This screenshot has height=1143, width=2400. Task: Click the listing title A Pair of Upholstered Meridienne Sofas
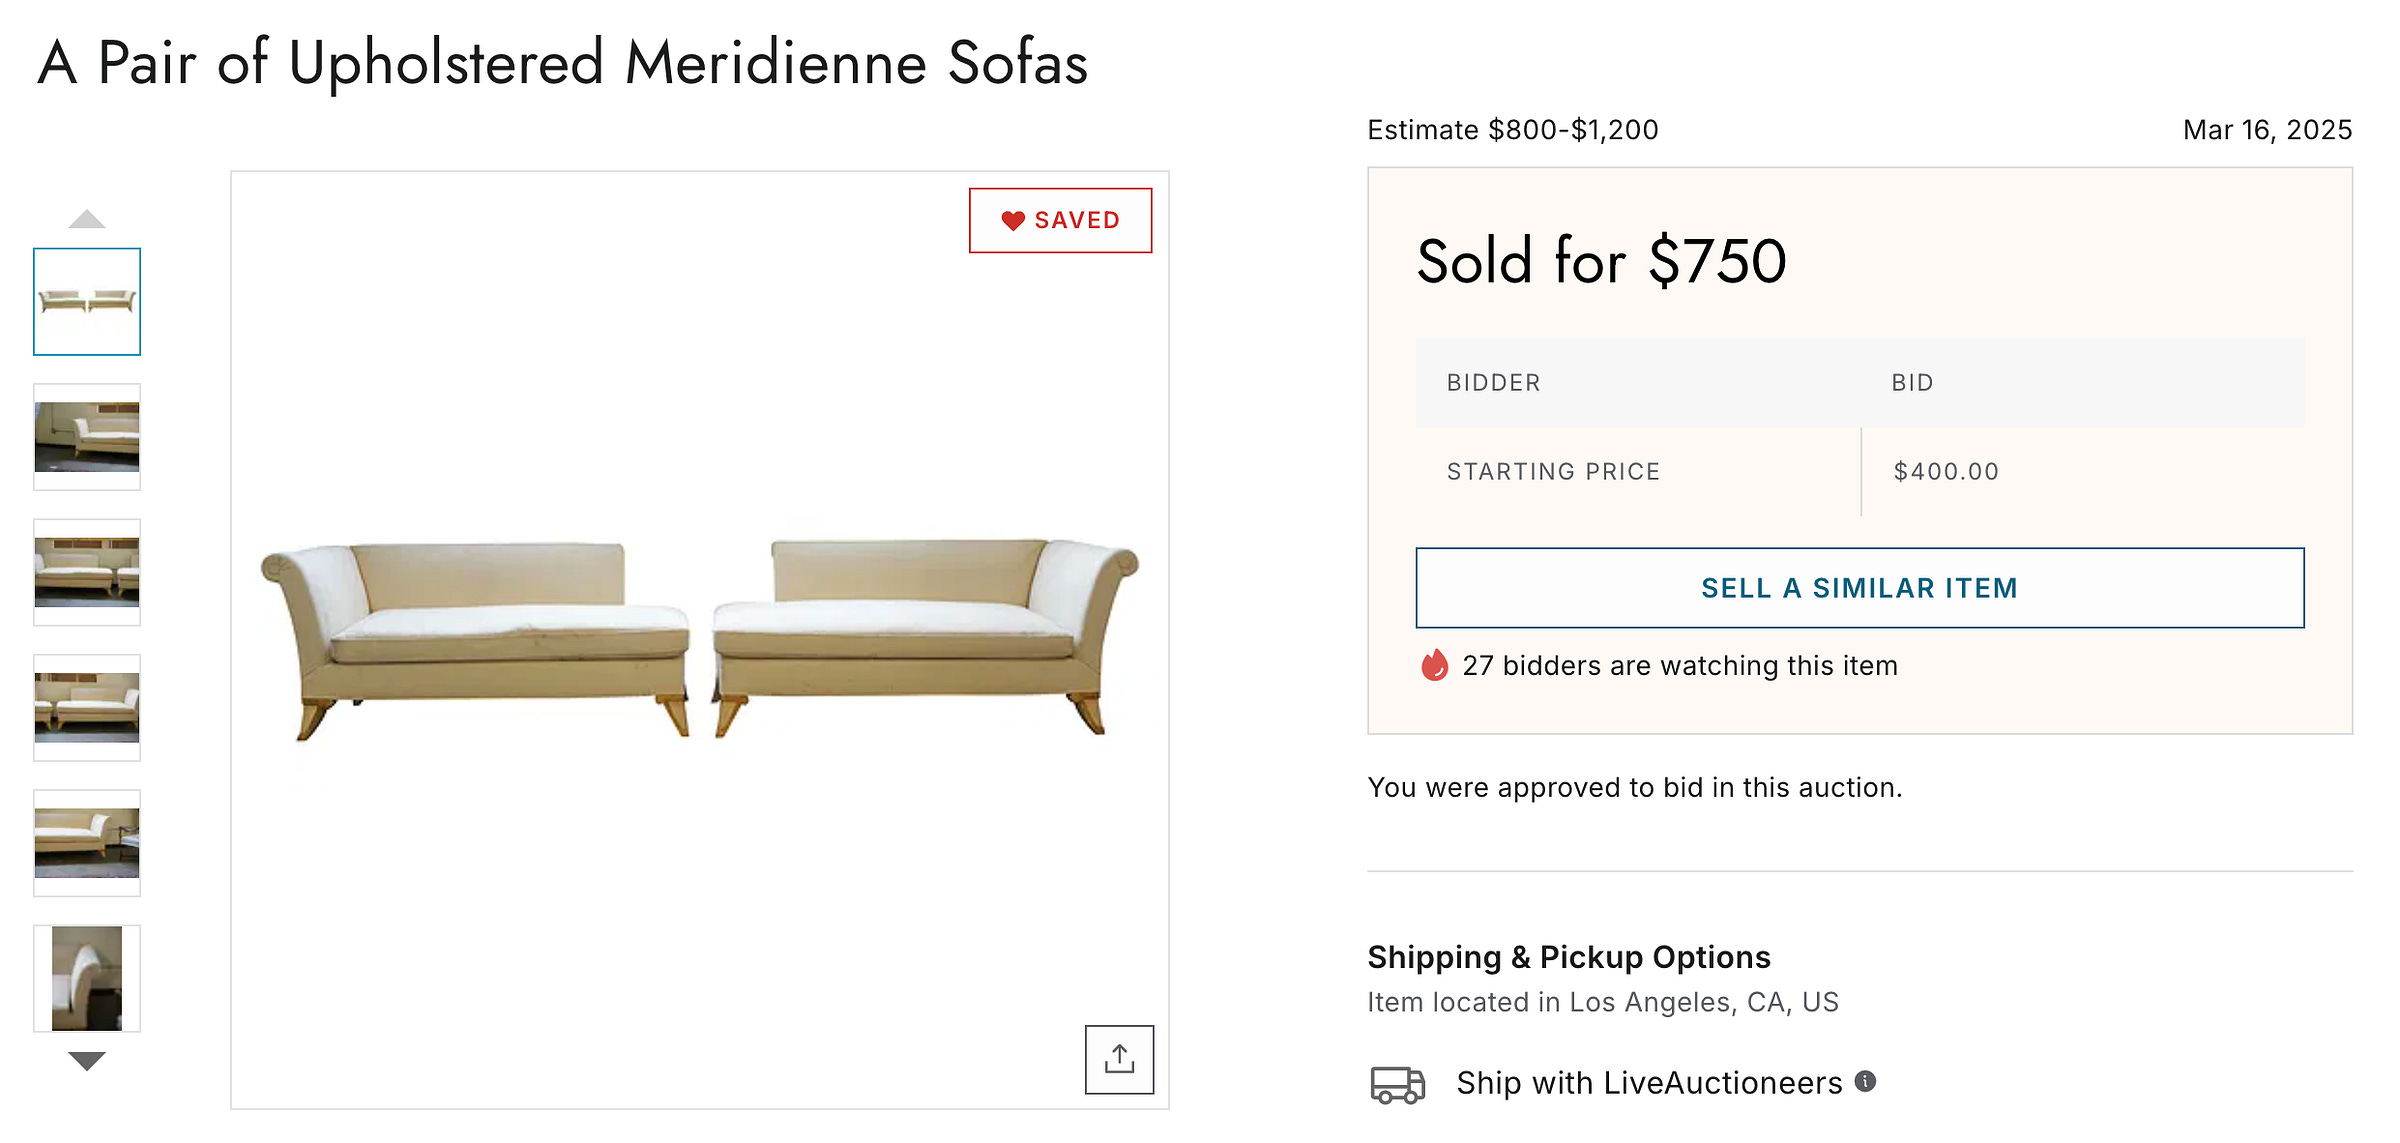pos(562,63)
